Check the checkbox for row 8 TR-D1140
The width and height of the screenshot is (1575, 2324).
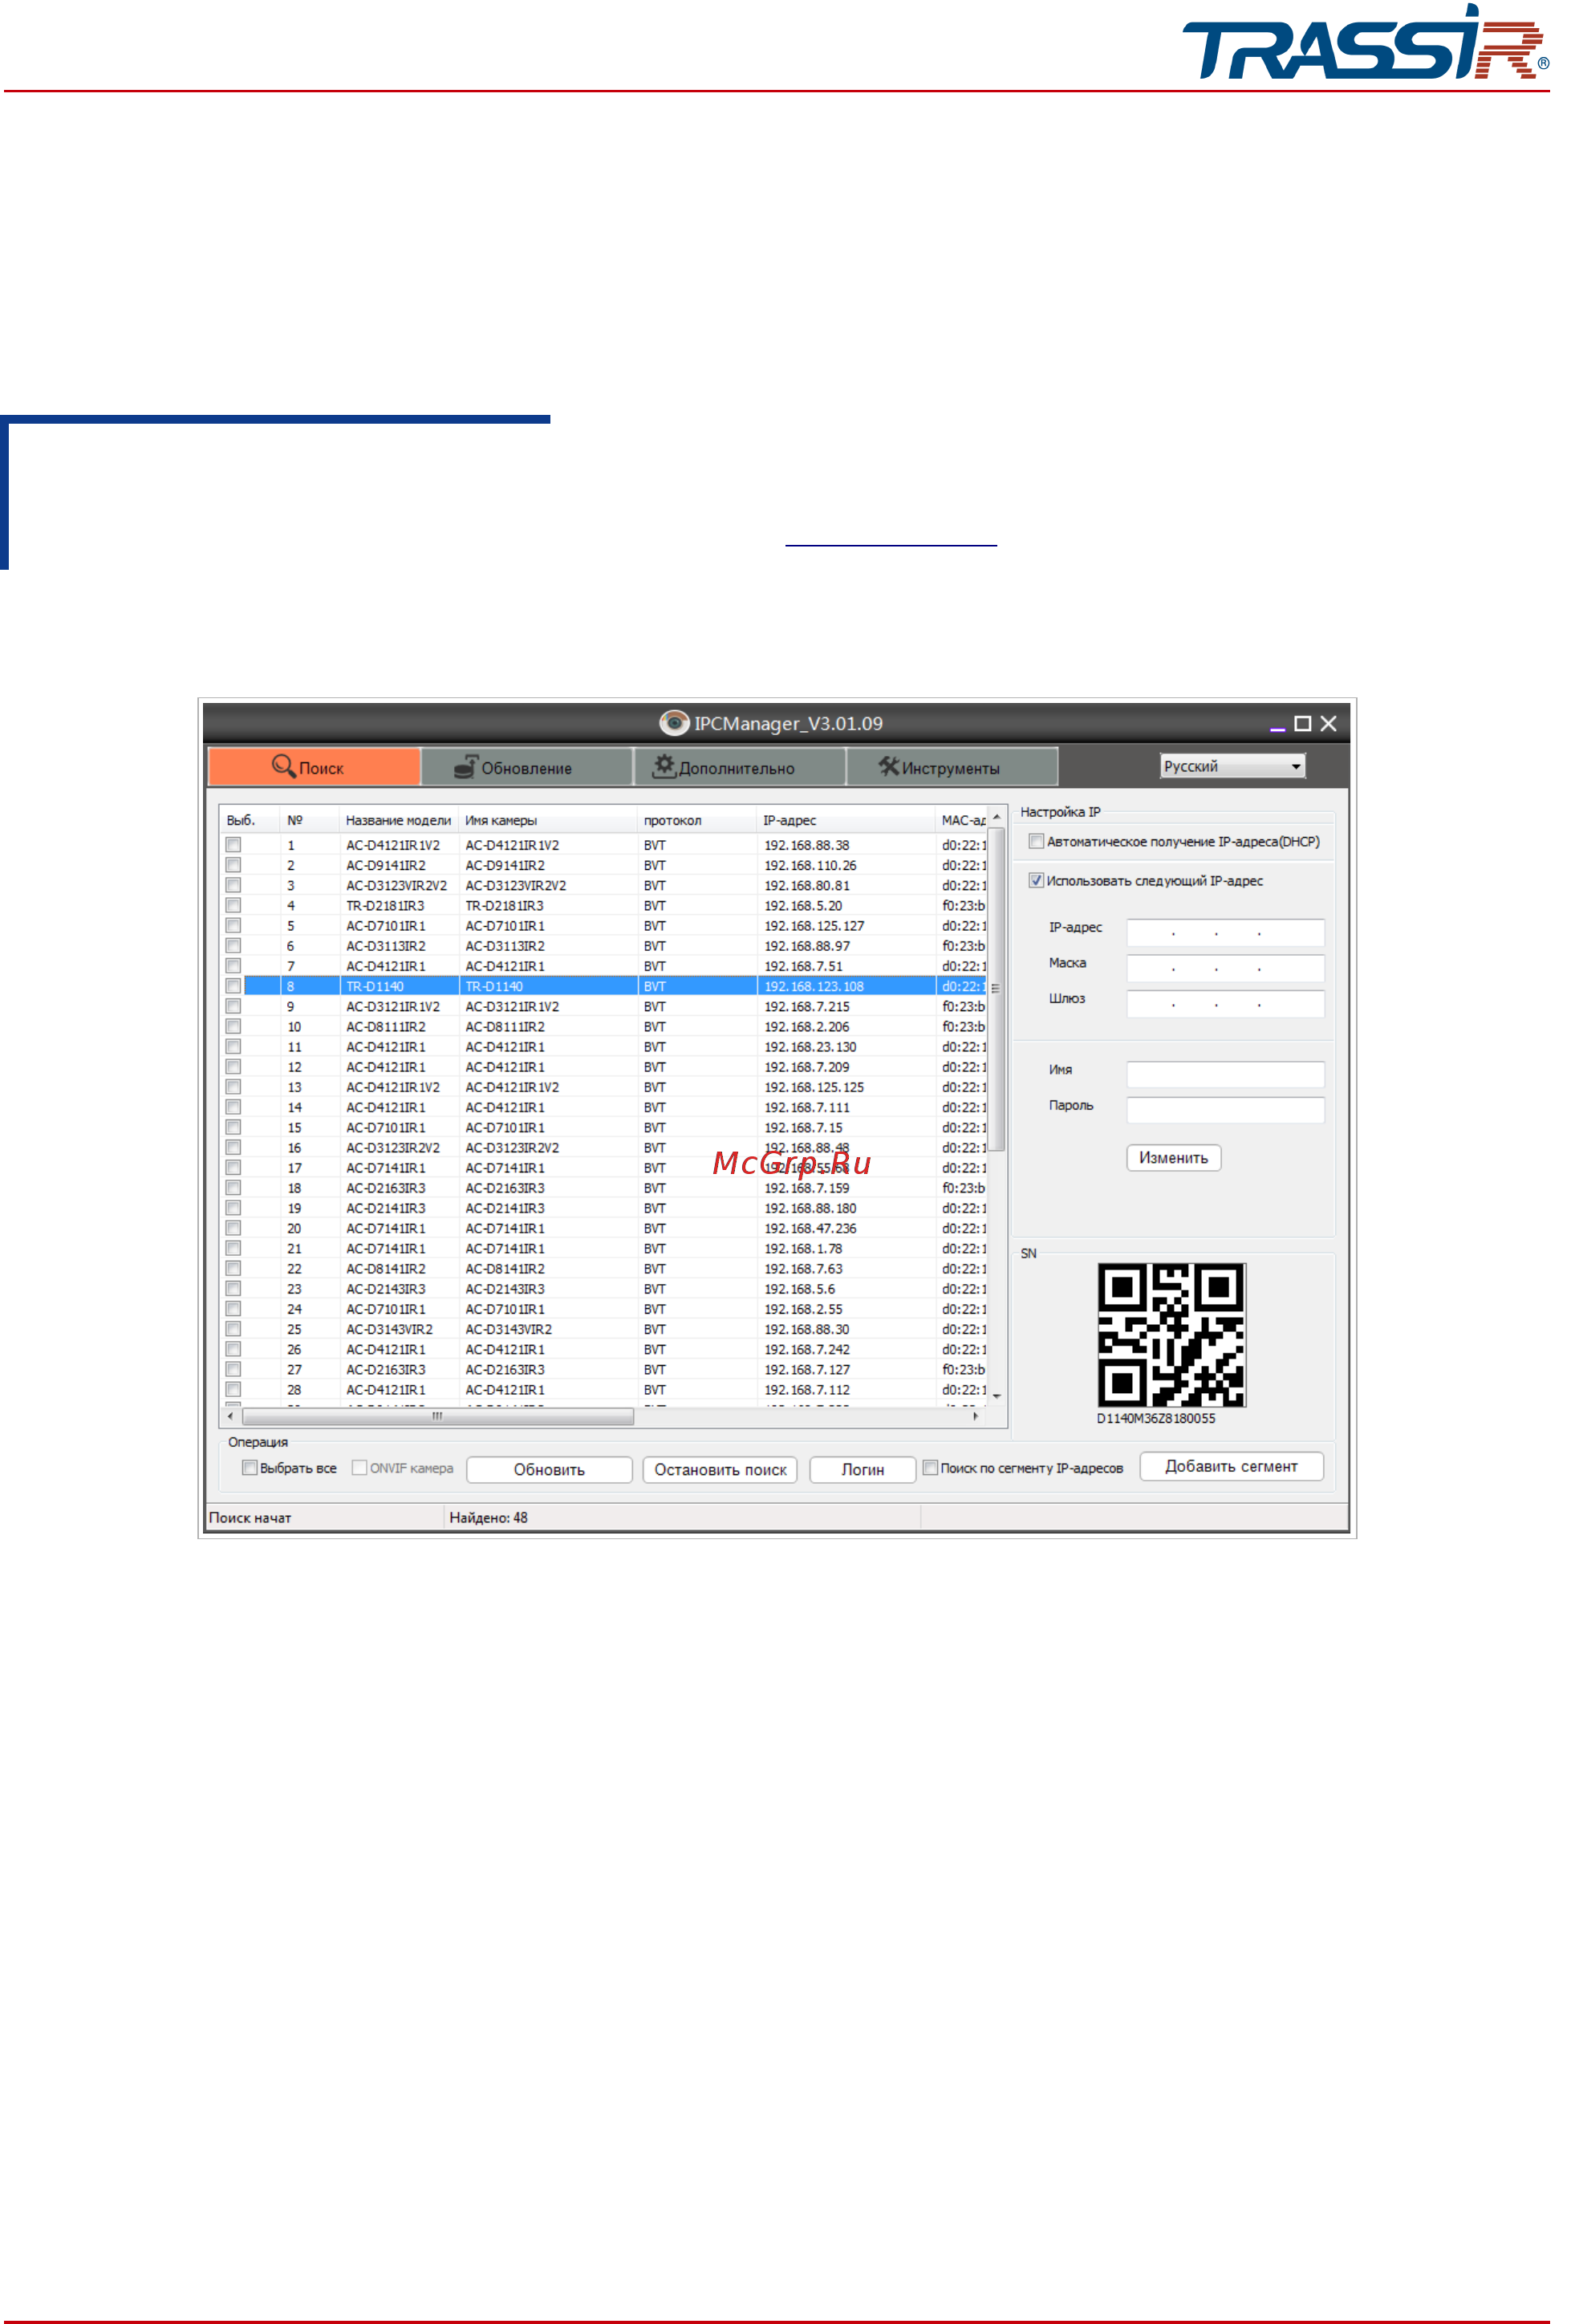tap(233, 986)
